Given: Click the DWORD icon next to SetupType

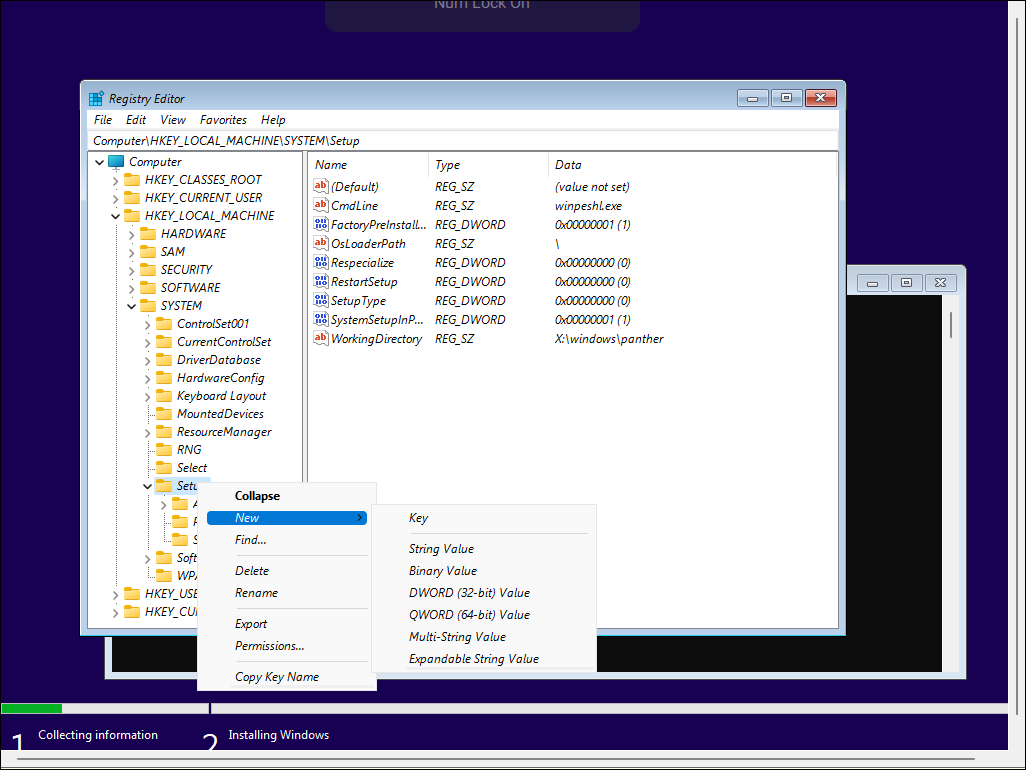Looking at the screenshot, I should coord(320,300).
